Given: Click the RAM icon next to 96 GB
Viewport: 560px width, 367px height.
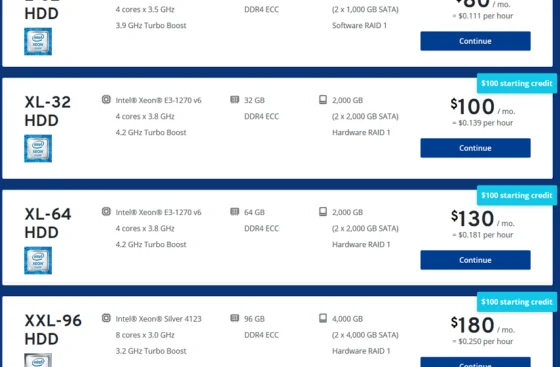Looking at the screenshot, I should (235, 318).
